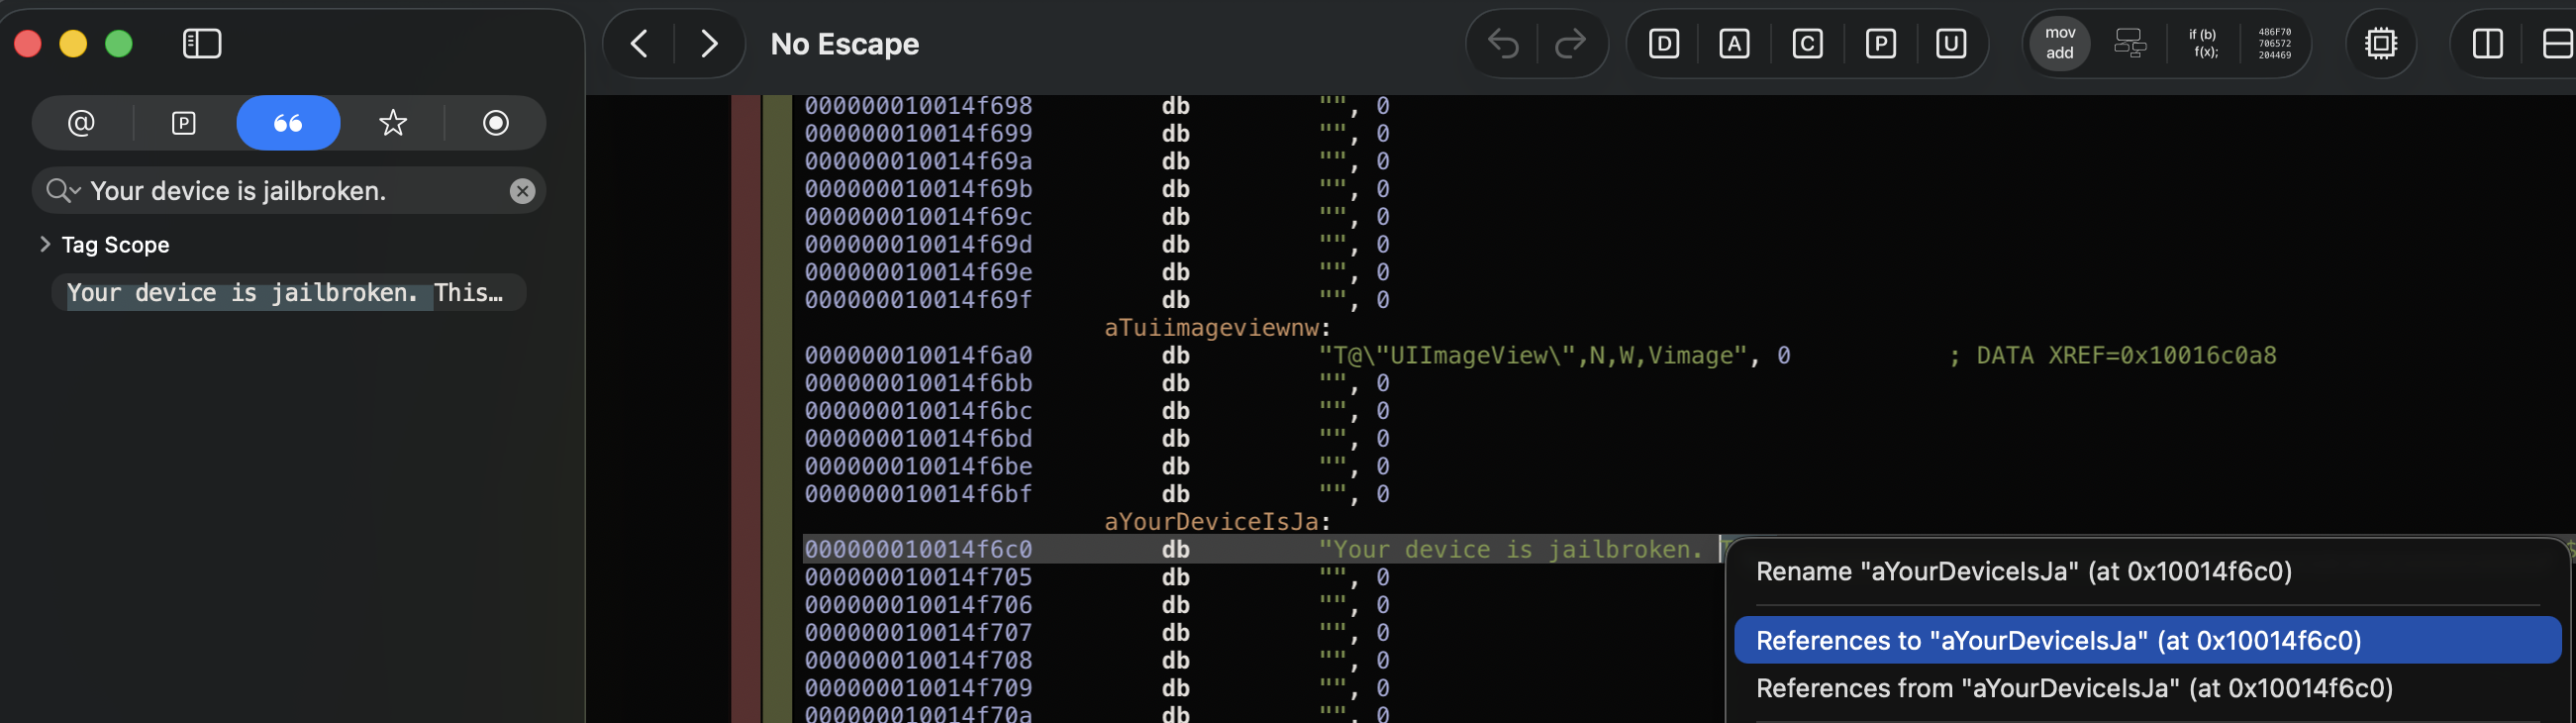
Task: Select address 000000010014f6a0
Action: pos(918,356)
